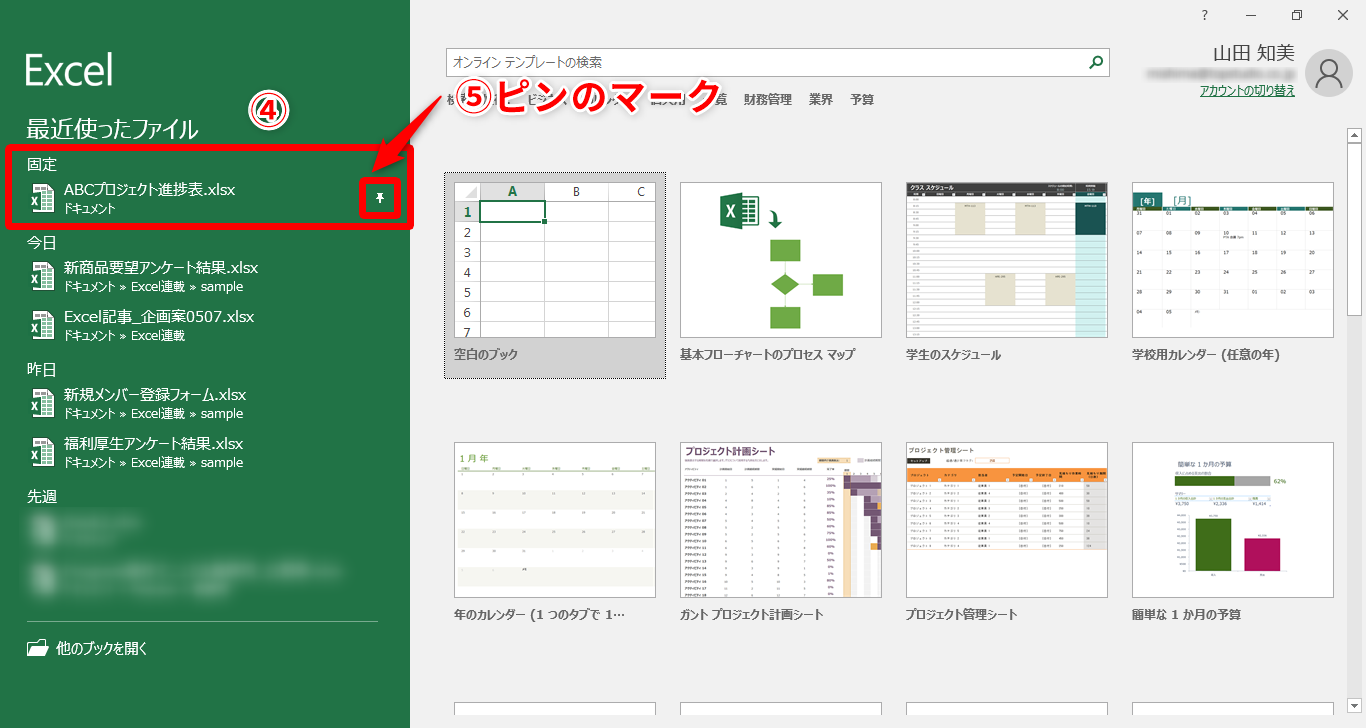The image size is (1366, 728).
Task: Choose the 業界 suggested search
Action: click(821, 100)
